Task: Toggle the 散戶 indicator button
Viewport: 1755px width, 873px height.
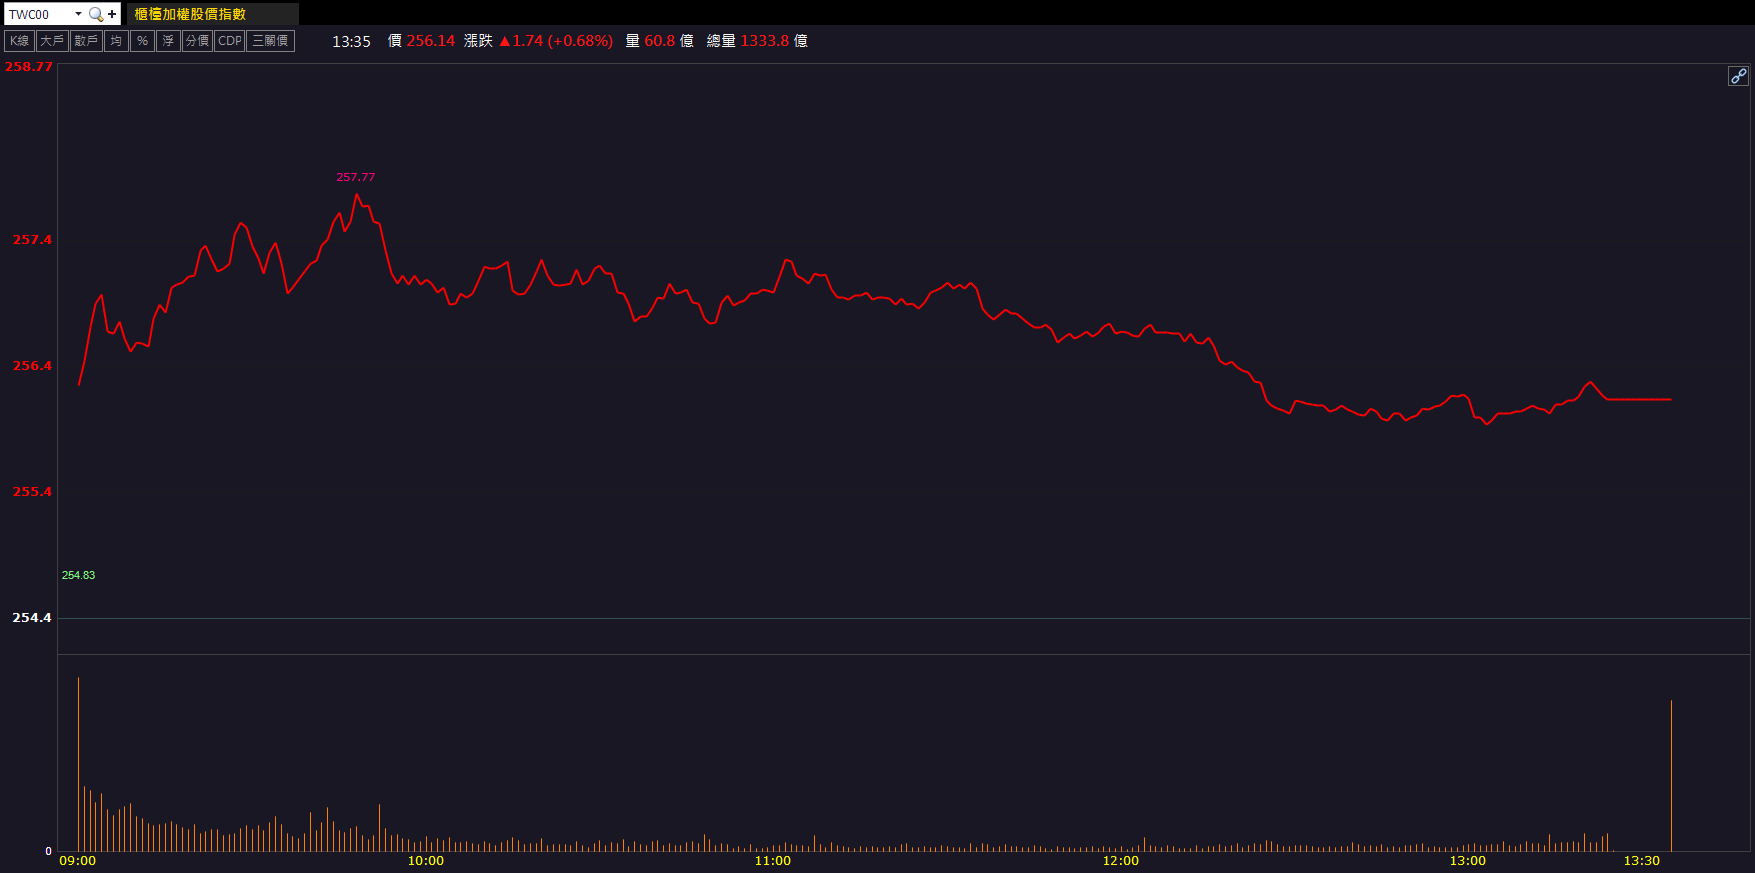Action: (x=86, y=41)
